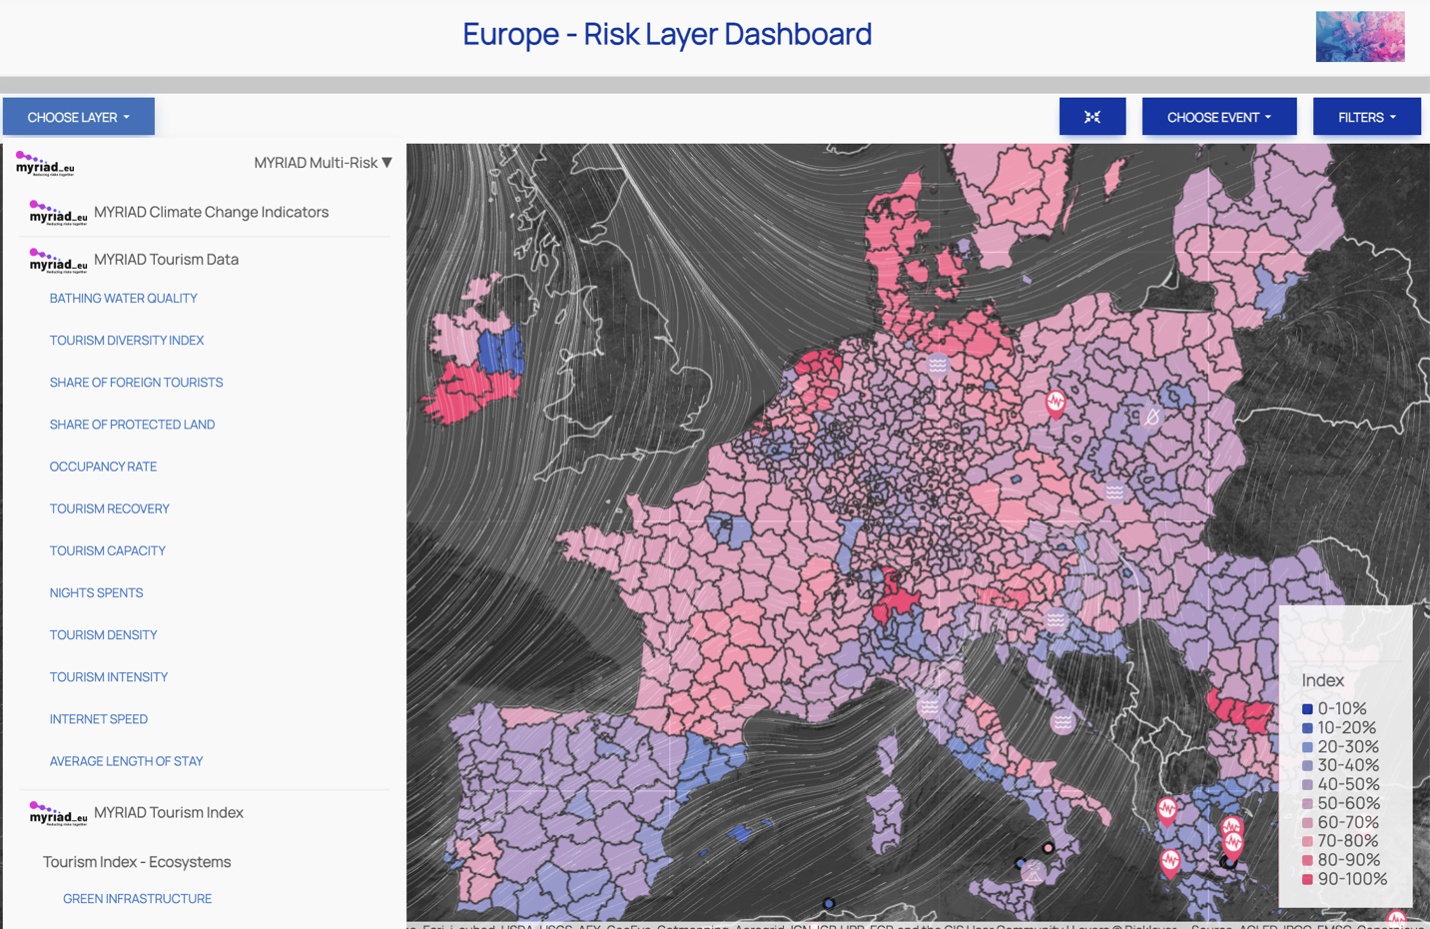Collapse Tourism Index - Ecosystems group
The image size is (1430, 929).
click(137, 861)
